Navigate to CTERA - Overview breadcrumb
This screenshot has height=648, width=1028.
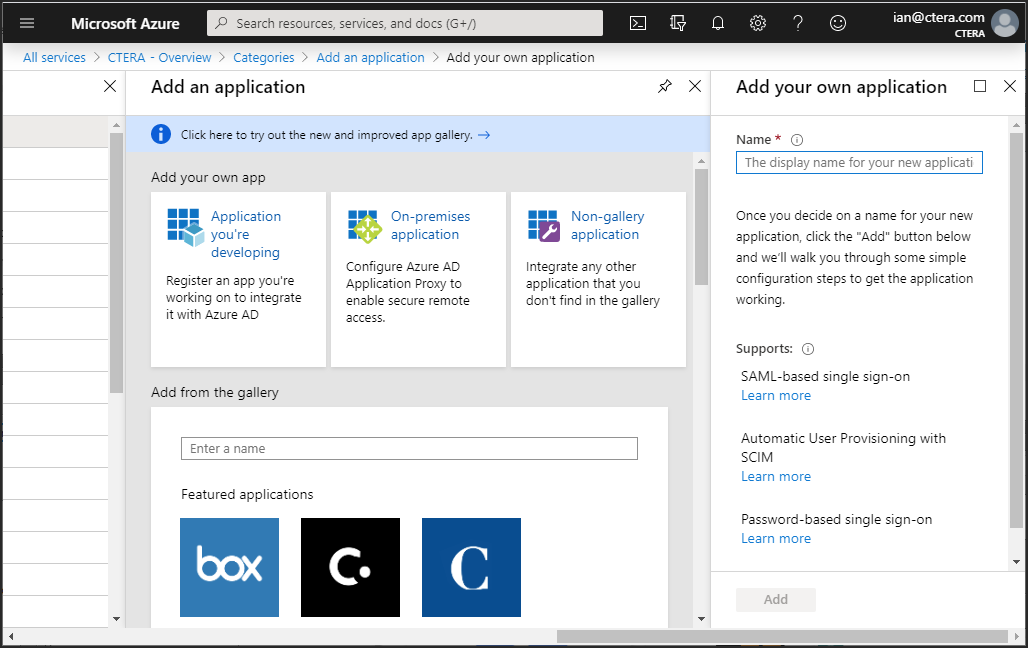[x=159, y=58]
